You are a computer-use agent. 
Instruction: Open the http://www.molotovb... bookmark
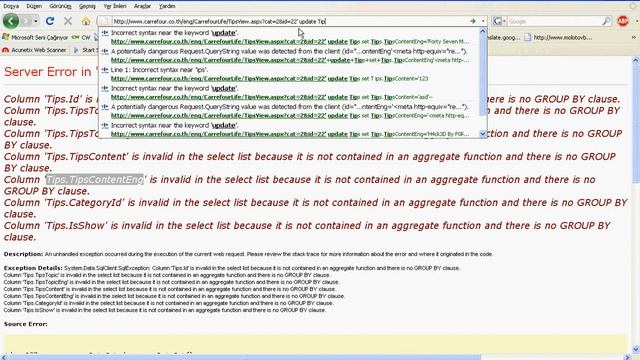click(x=558, y=37)
